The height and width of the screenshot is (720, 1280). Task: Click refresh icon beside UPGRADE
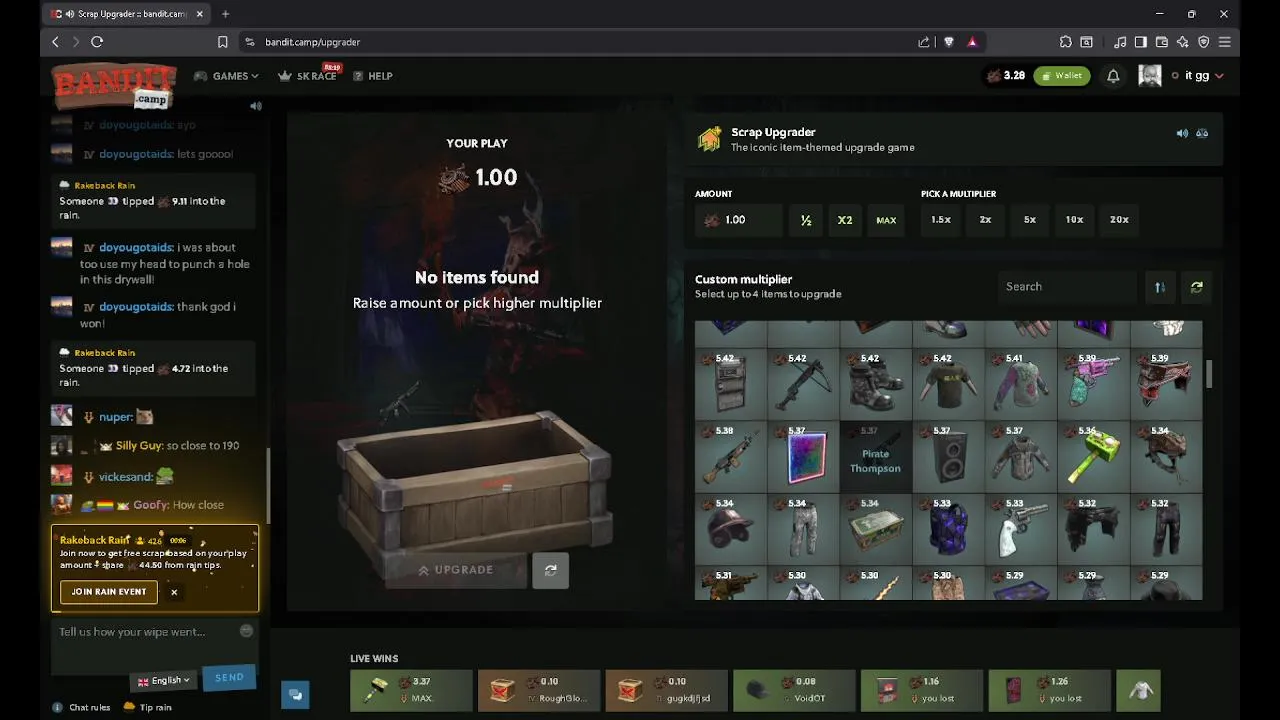550,570
